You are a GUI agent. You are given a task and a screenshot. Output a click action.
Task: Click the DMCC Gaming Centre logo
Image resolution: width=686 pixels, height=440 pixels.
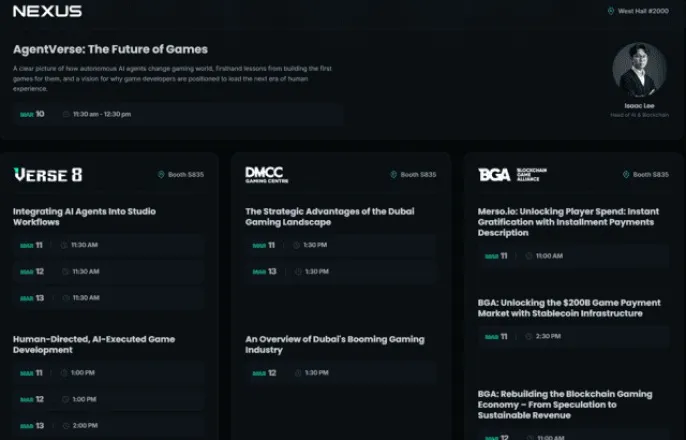click(x=266, y=175)
